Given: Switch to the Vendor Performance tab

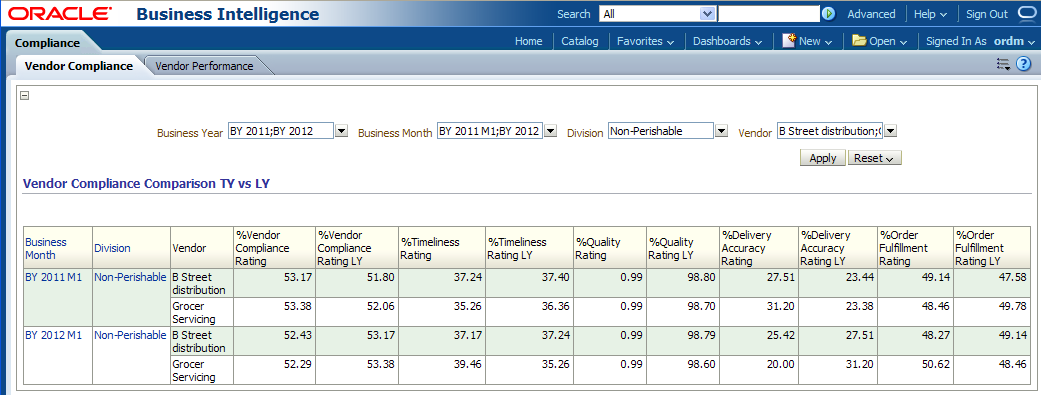Looking at the screenshot, I should pos(204,66).
